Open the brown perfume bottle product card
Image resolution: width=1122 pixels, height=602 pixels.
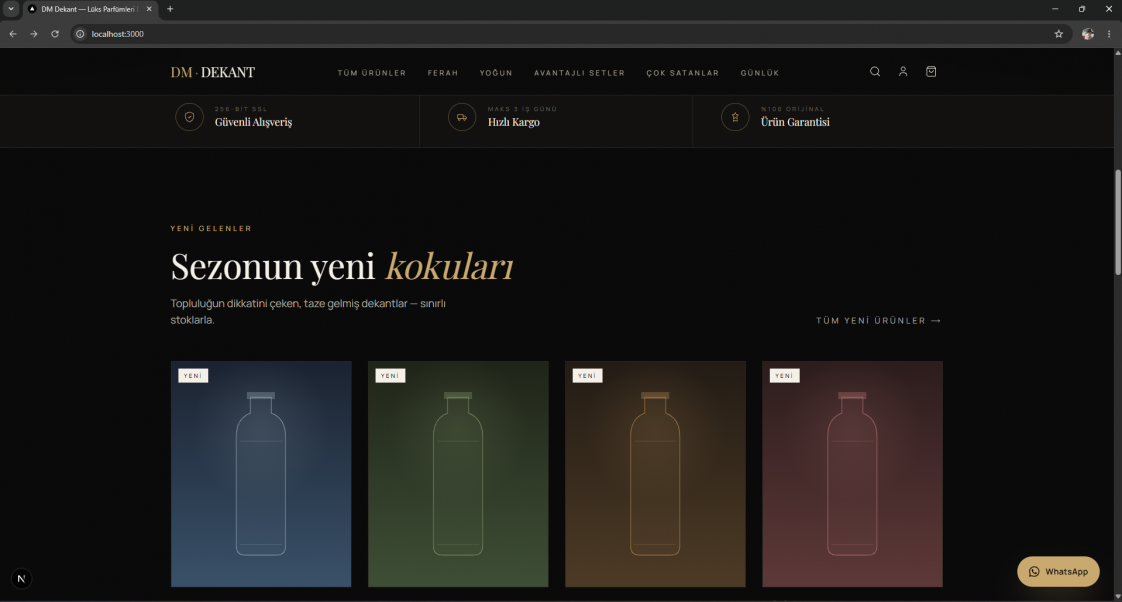click(655, 474)
